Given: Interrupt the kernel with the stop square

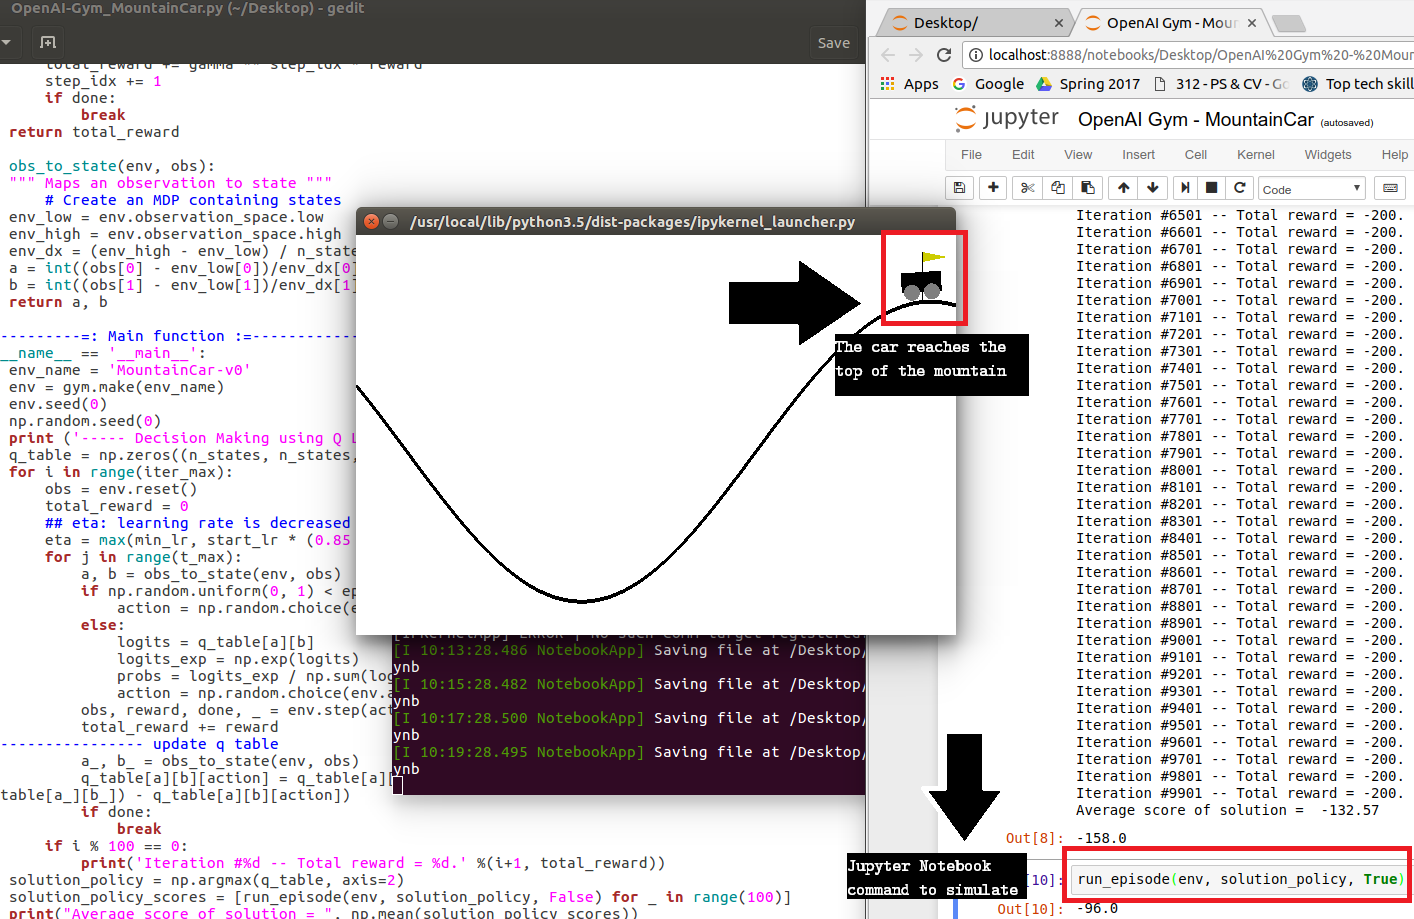Looking at the screenshot, I should click(1212, 188).
